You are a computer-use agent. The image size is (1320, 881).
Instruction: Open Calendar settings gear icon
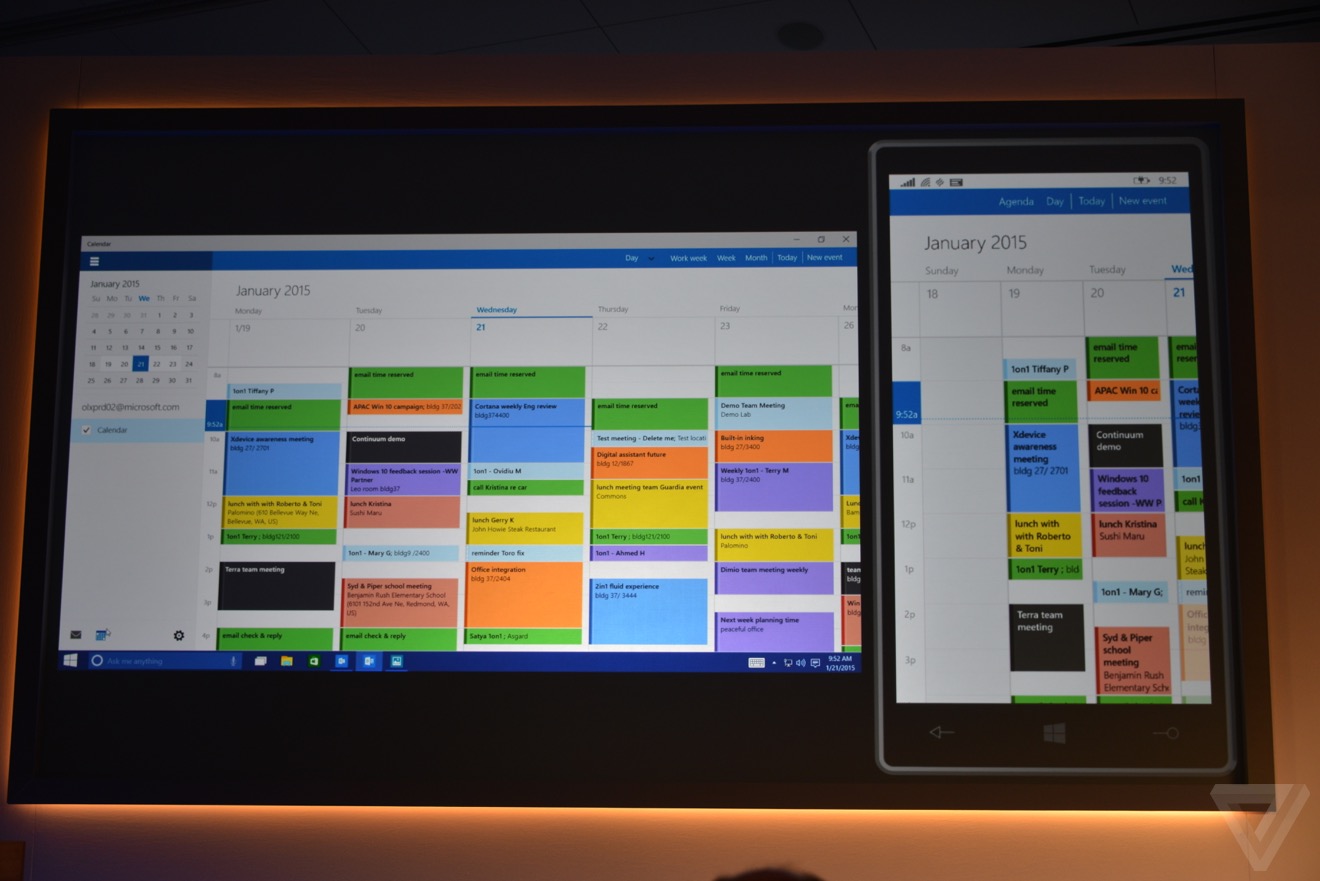tap(179, 635)
